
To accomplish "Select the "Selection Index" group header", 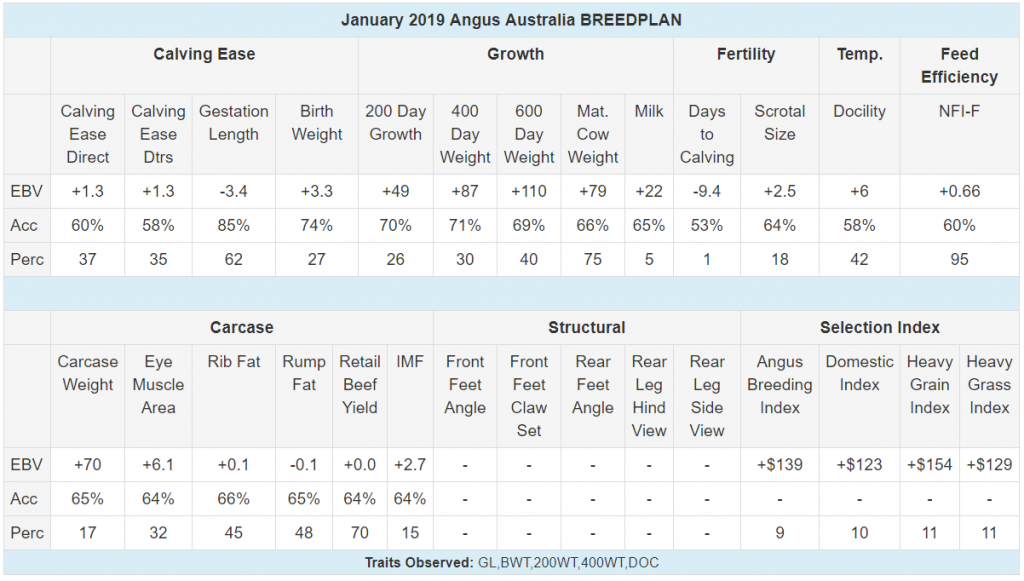I will (880, 328).
